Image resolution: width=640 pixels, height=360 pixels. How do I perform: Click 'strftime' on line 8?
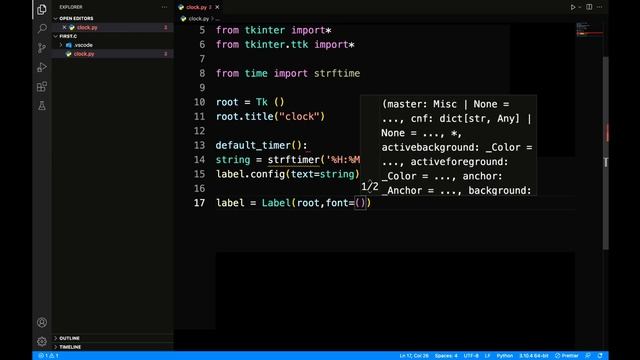[337, 73]
